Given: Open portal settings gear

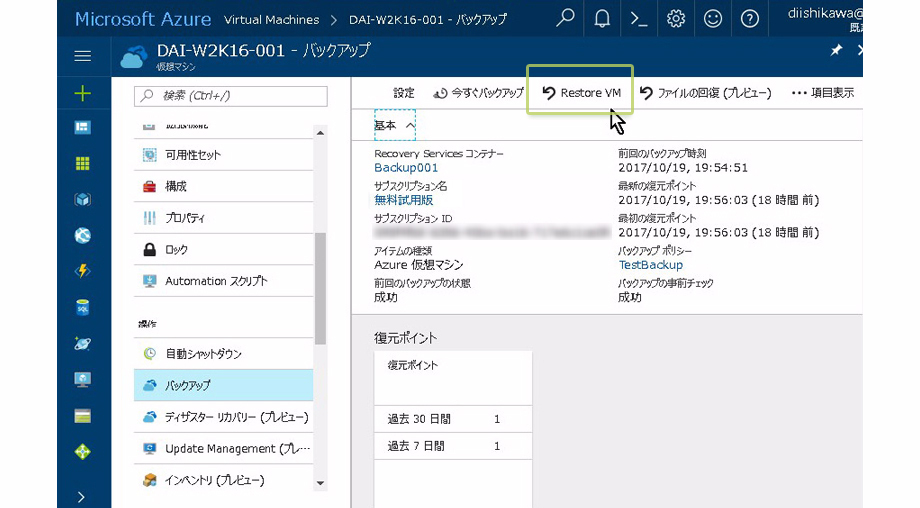Looking at the screenshot, I should pyautogui.click(x=676, y=19).
